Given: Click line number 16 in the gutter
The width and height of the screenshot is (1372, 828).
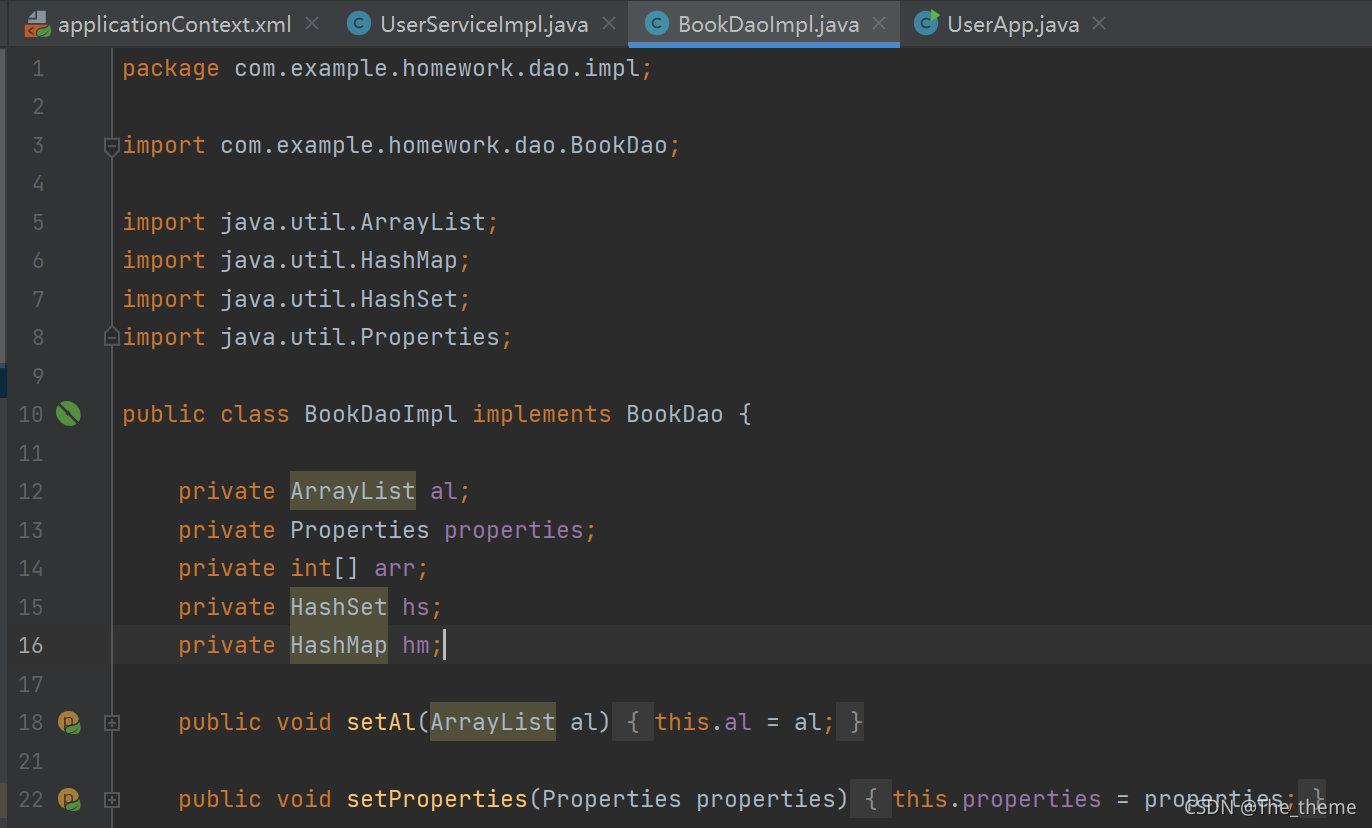Looking at the screenshot, I should click(31, 645).
